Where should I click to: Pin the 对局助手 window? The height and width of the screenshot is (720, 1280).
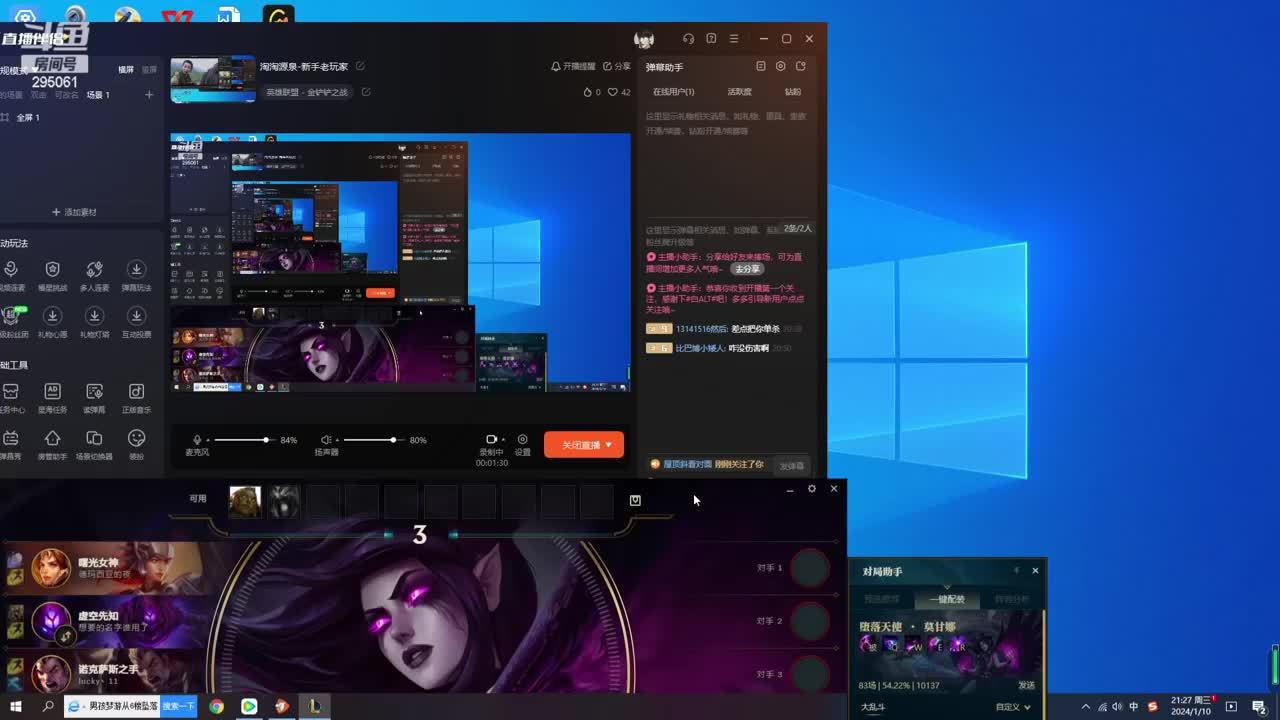click(x=1016, y=571)
